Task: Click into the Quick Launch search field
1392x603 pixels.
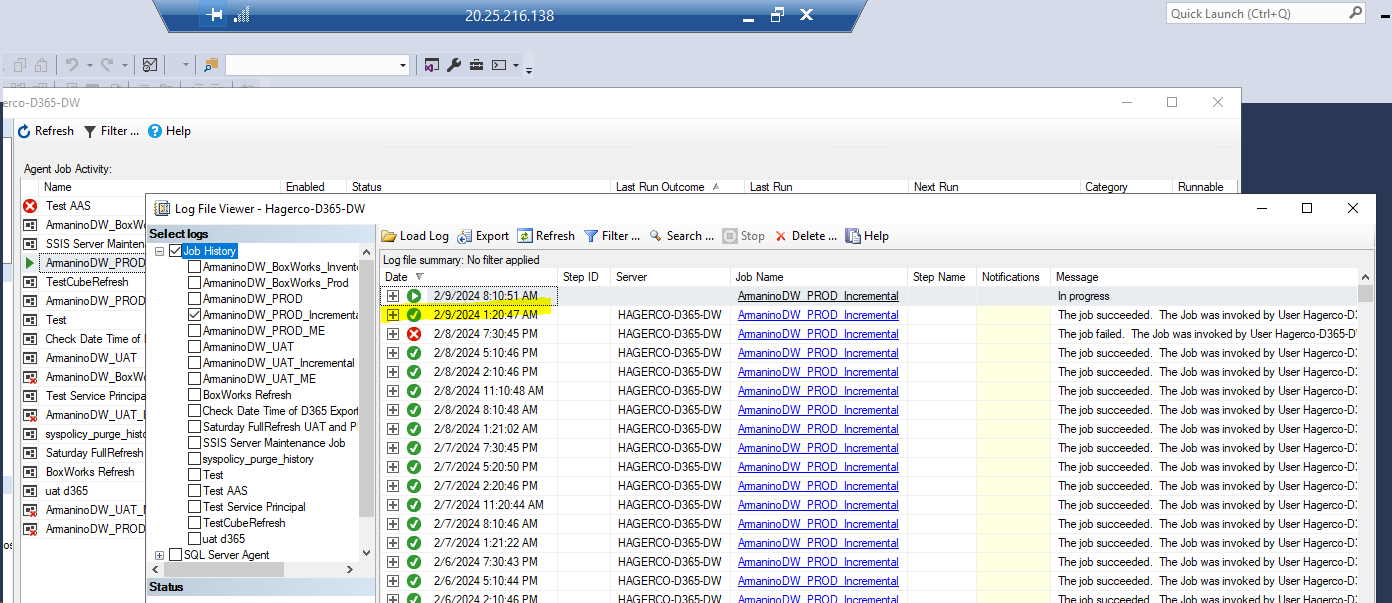Action: click(x=1257, y=13)
